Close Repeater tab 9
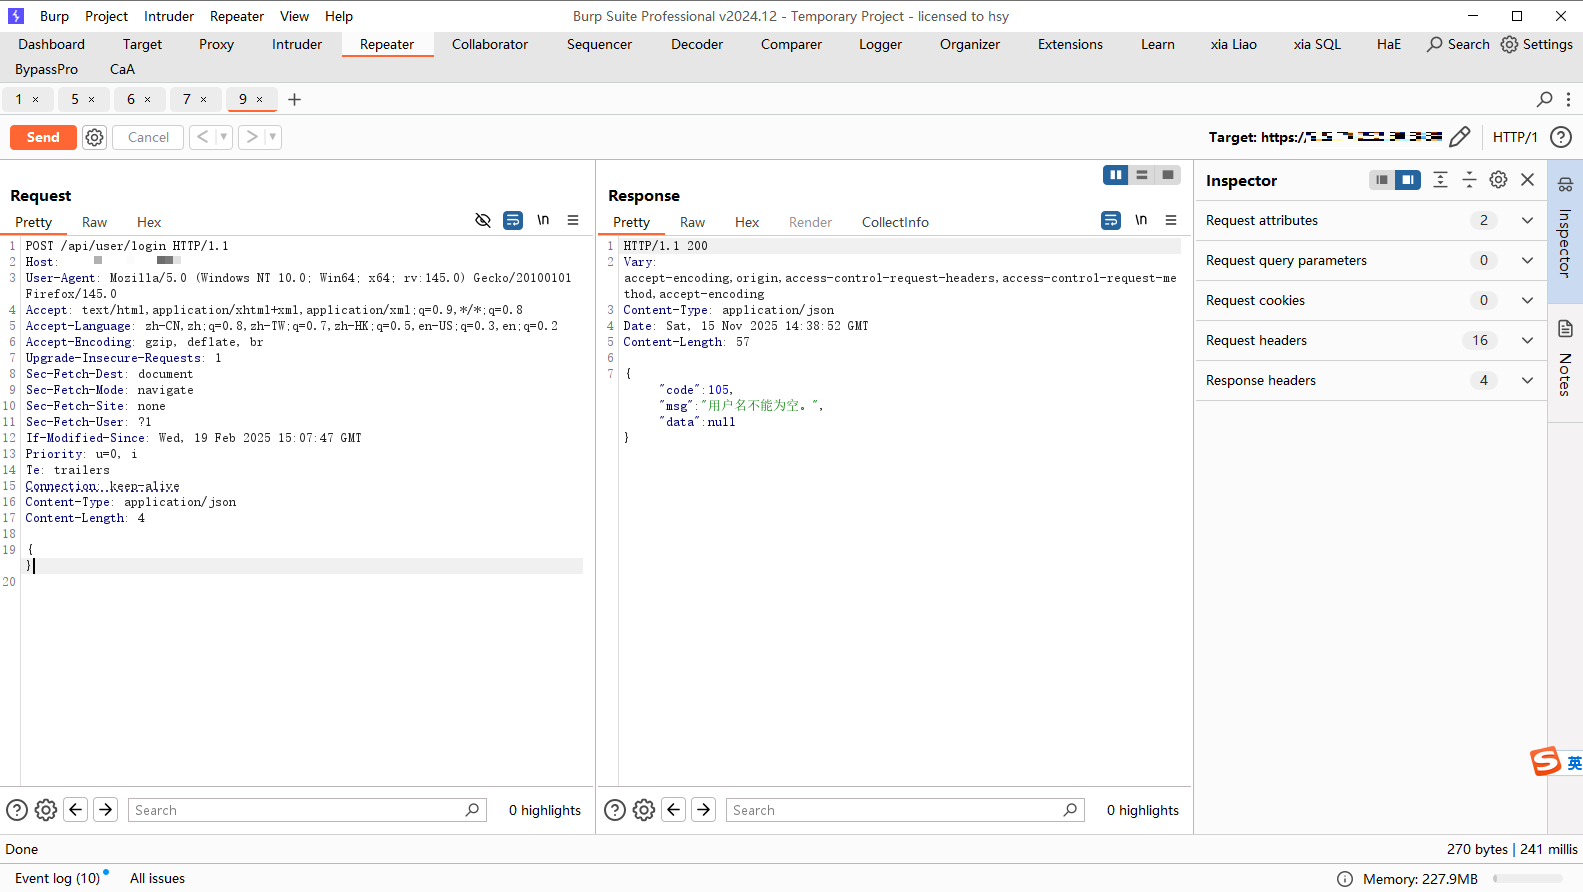Viewport: 1583px width, 892px height. point(260,99)
